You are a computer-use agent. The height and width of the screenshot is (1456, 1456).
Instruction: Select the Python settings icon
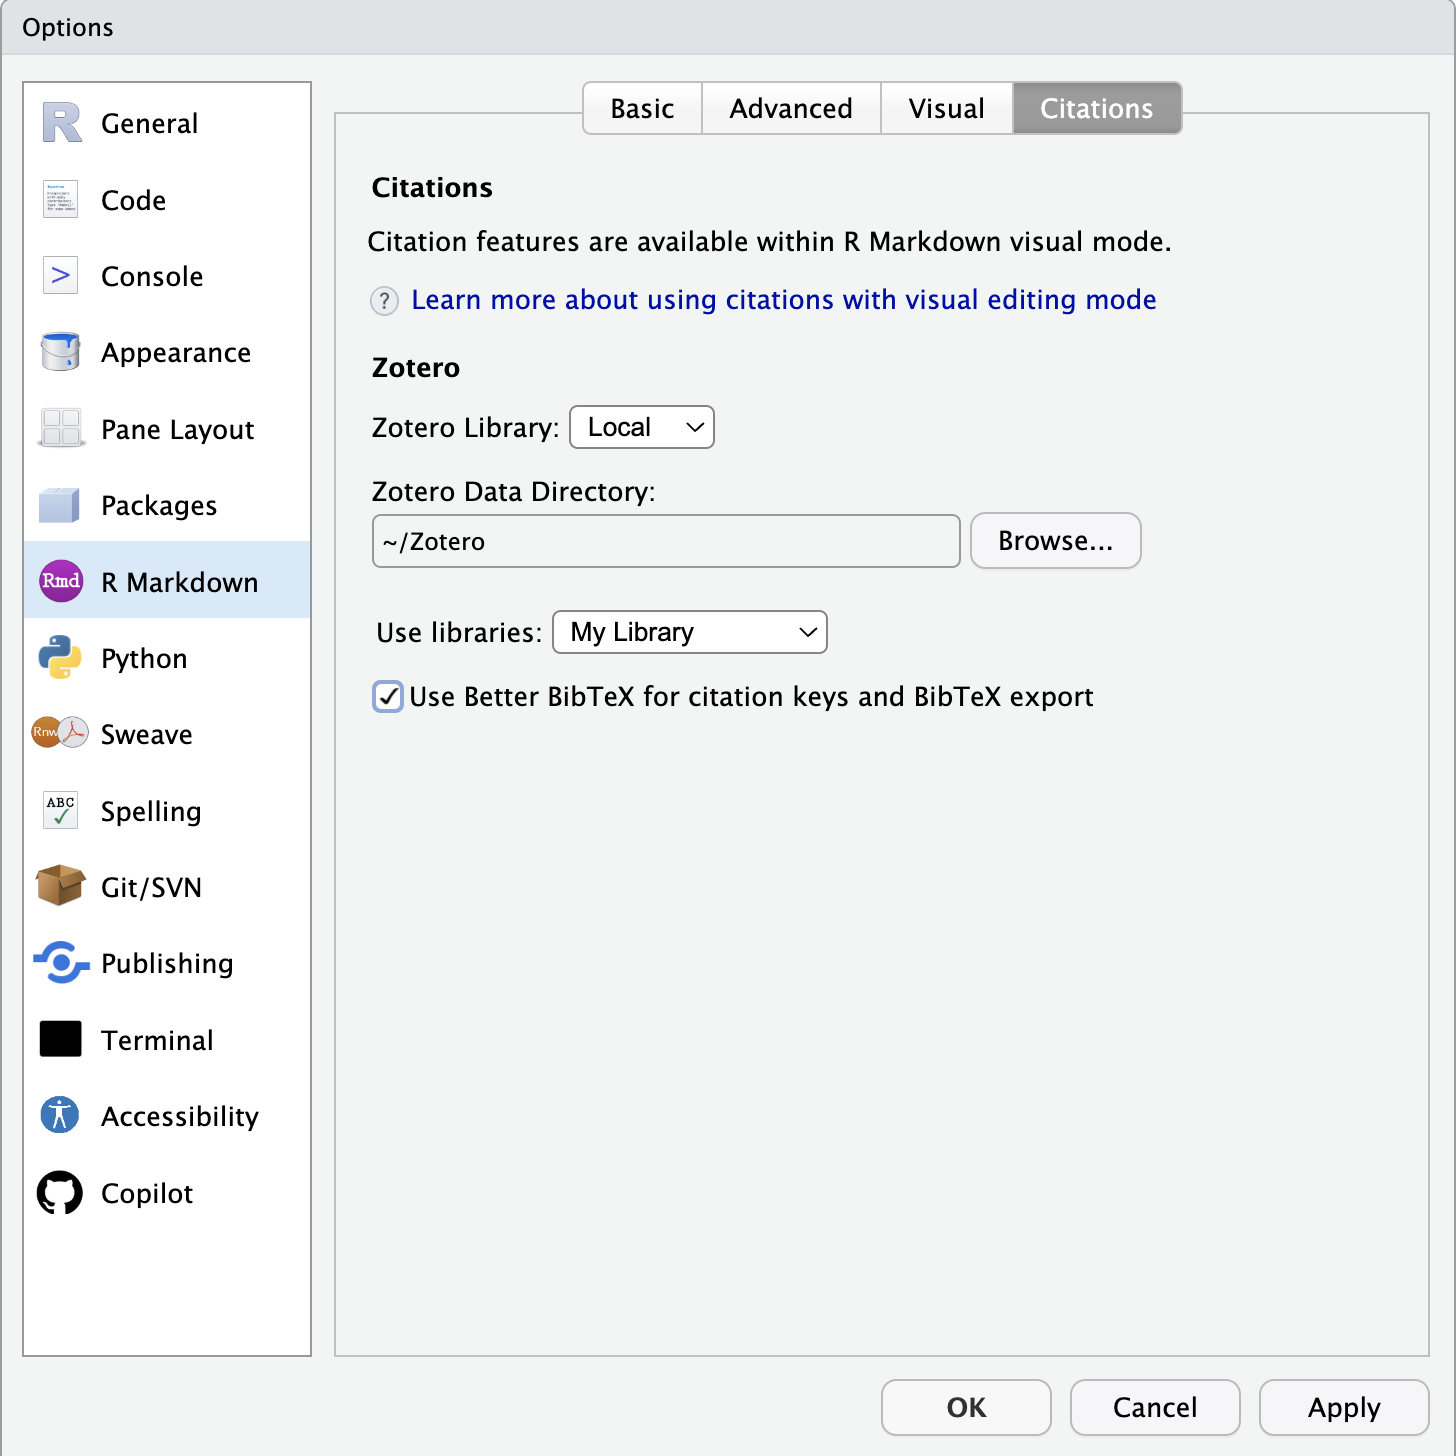(x=60, y=658)
